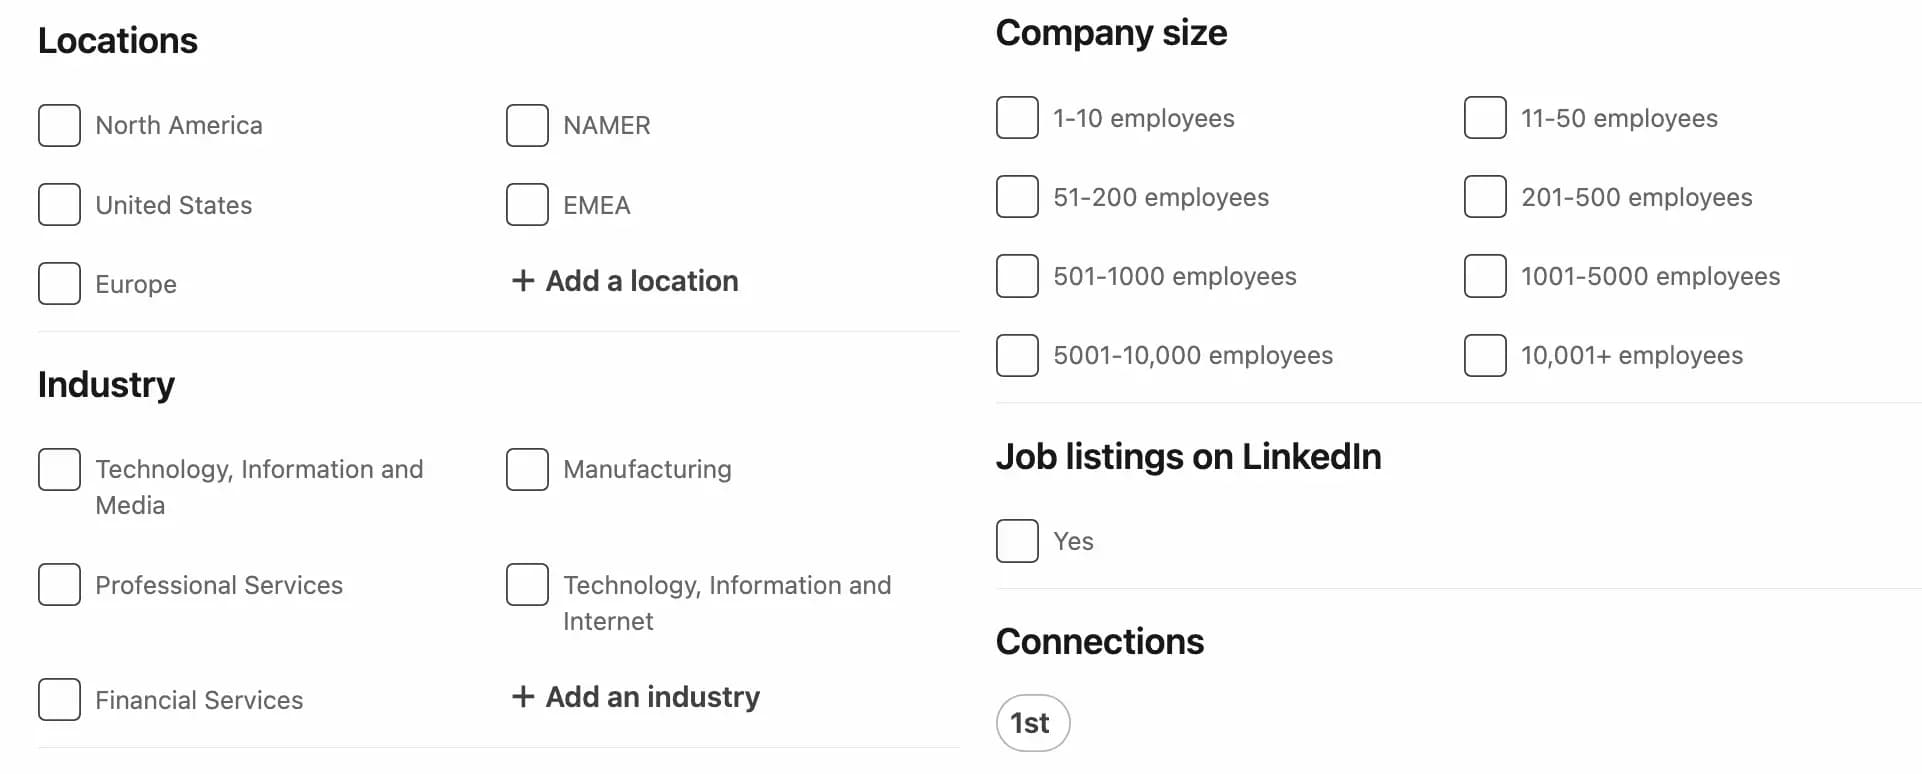Click Add a location
1922x774 pixels.
coord(623,281)
